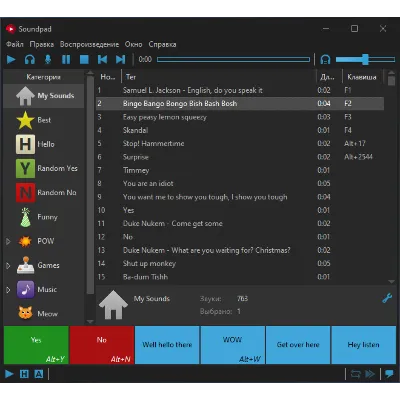Sort by the Клавиша column header
Image resolution: width=400 pixels, height=400 pixels.
(x=363, y=77)
